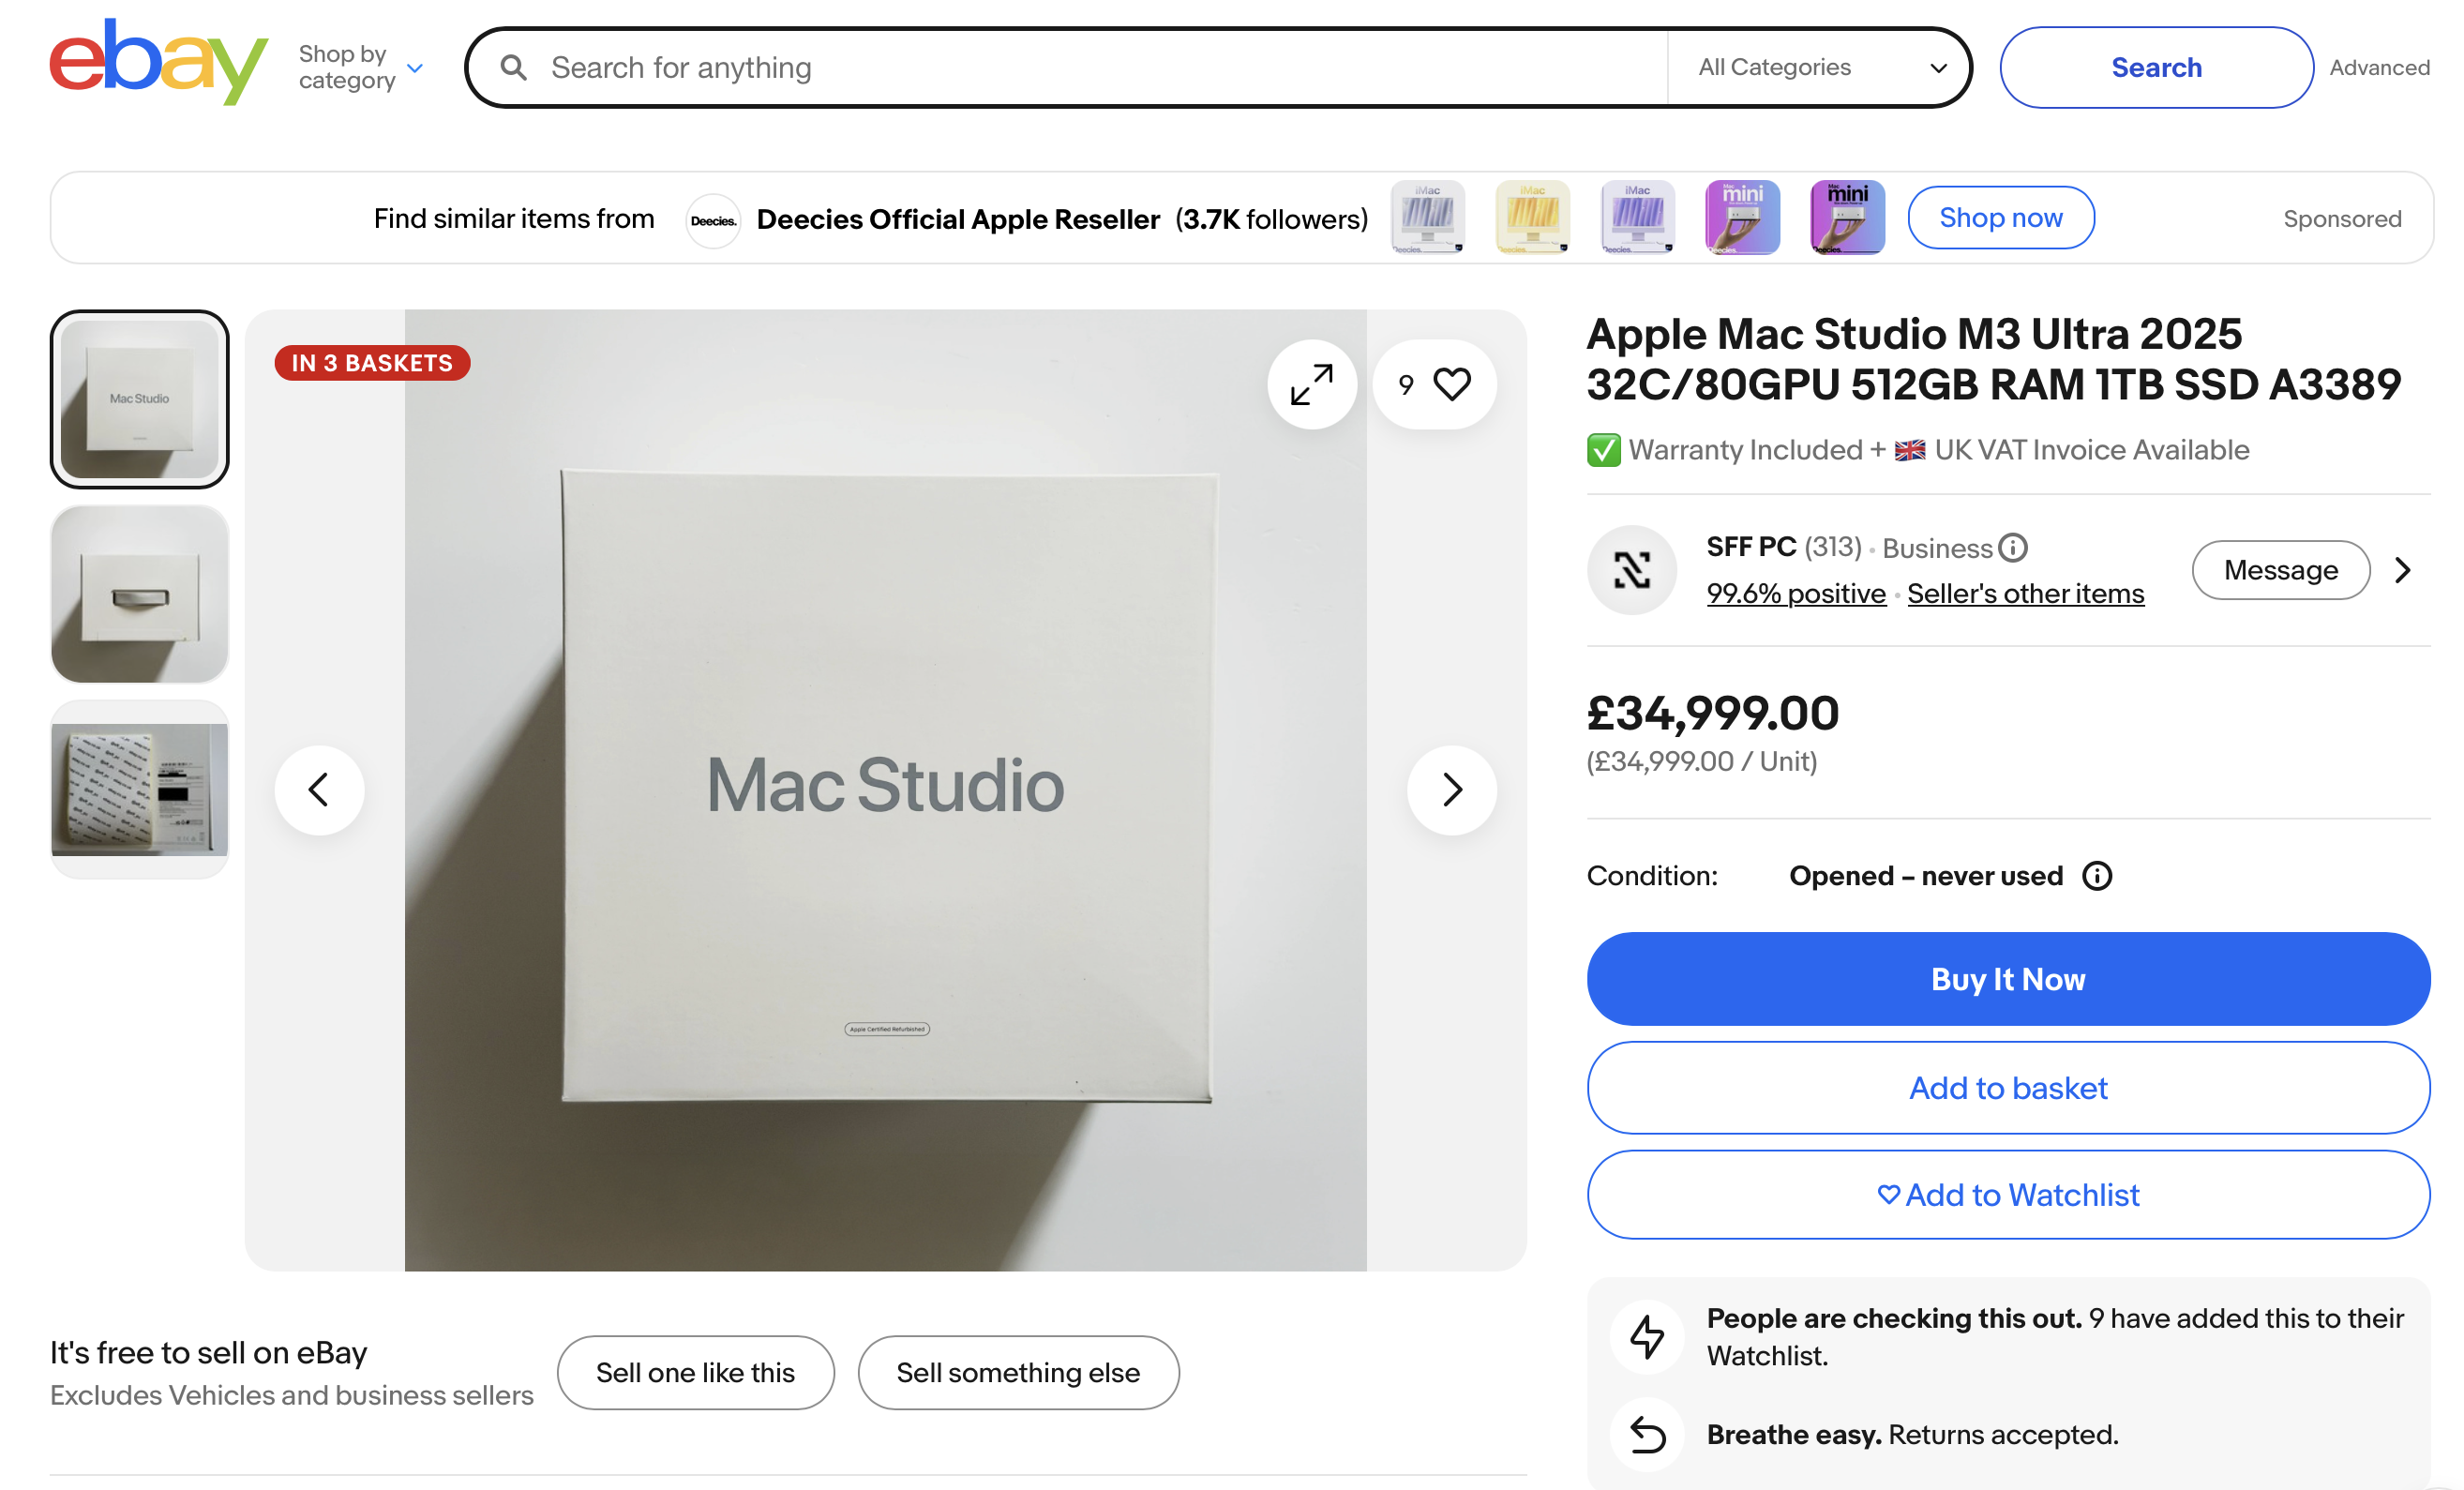
Task: Click the heart watch icon on image
Action: click(x=1452, y=385)
